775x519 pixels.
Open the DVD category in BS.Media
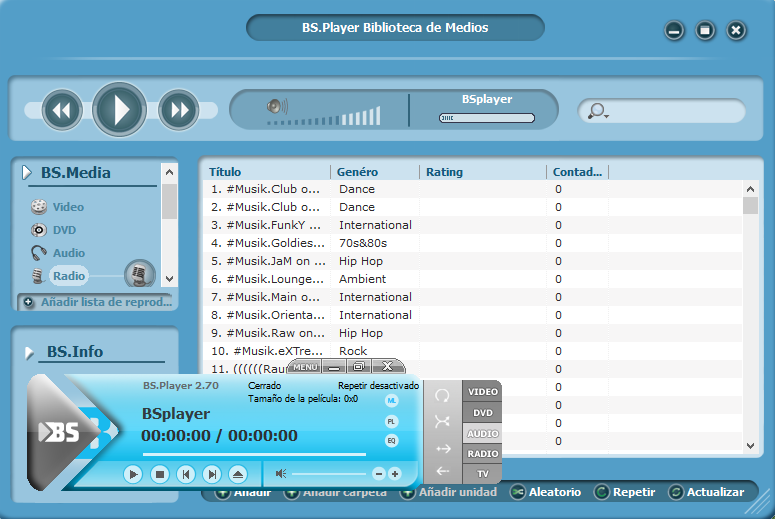(64, 230)
